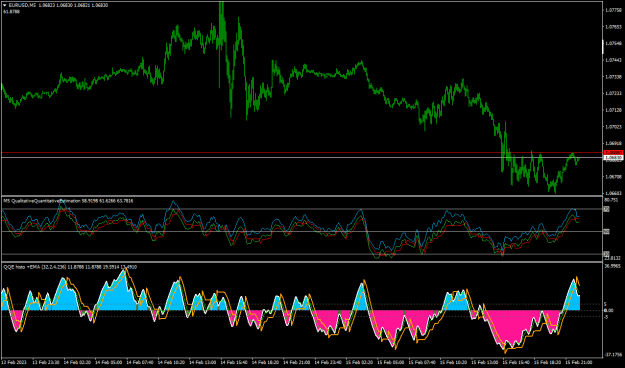Click the 13 Feb 2023 date label
This screenshot has width=625, height=368.
coord(14,362)
